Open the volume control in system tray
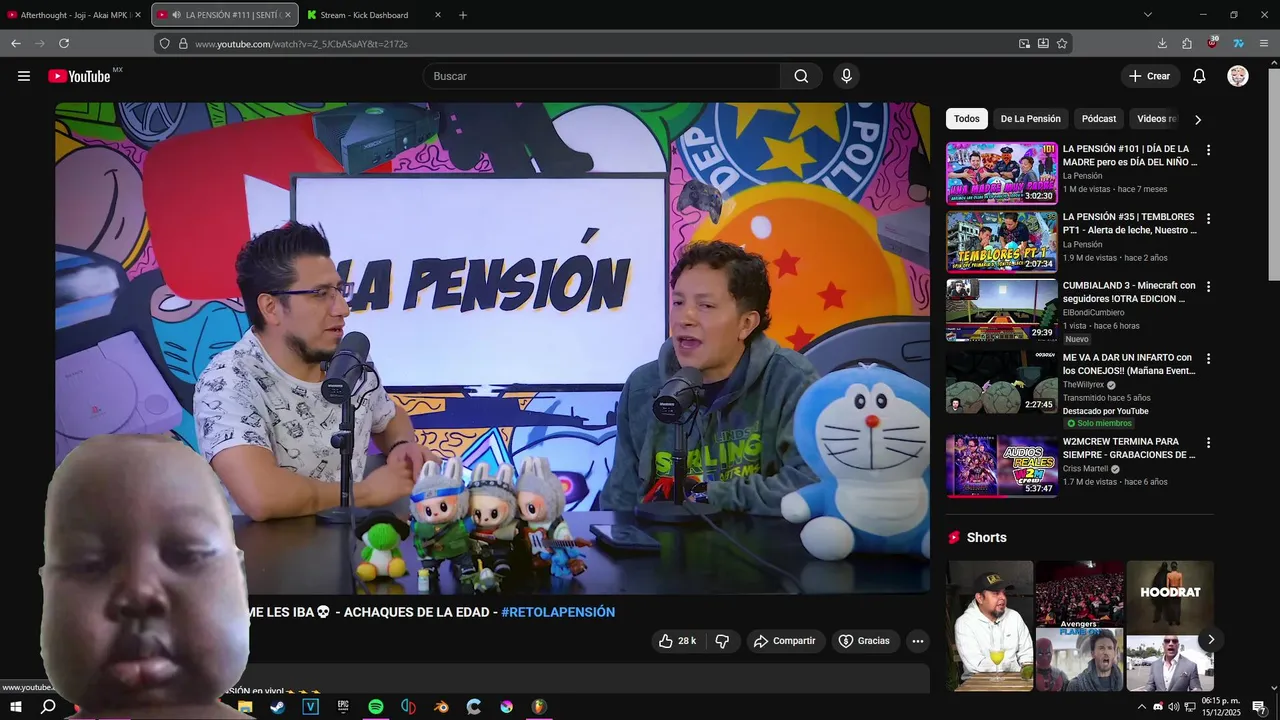This screenshot has width=1280, height=720. pos(1174,706)
